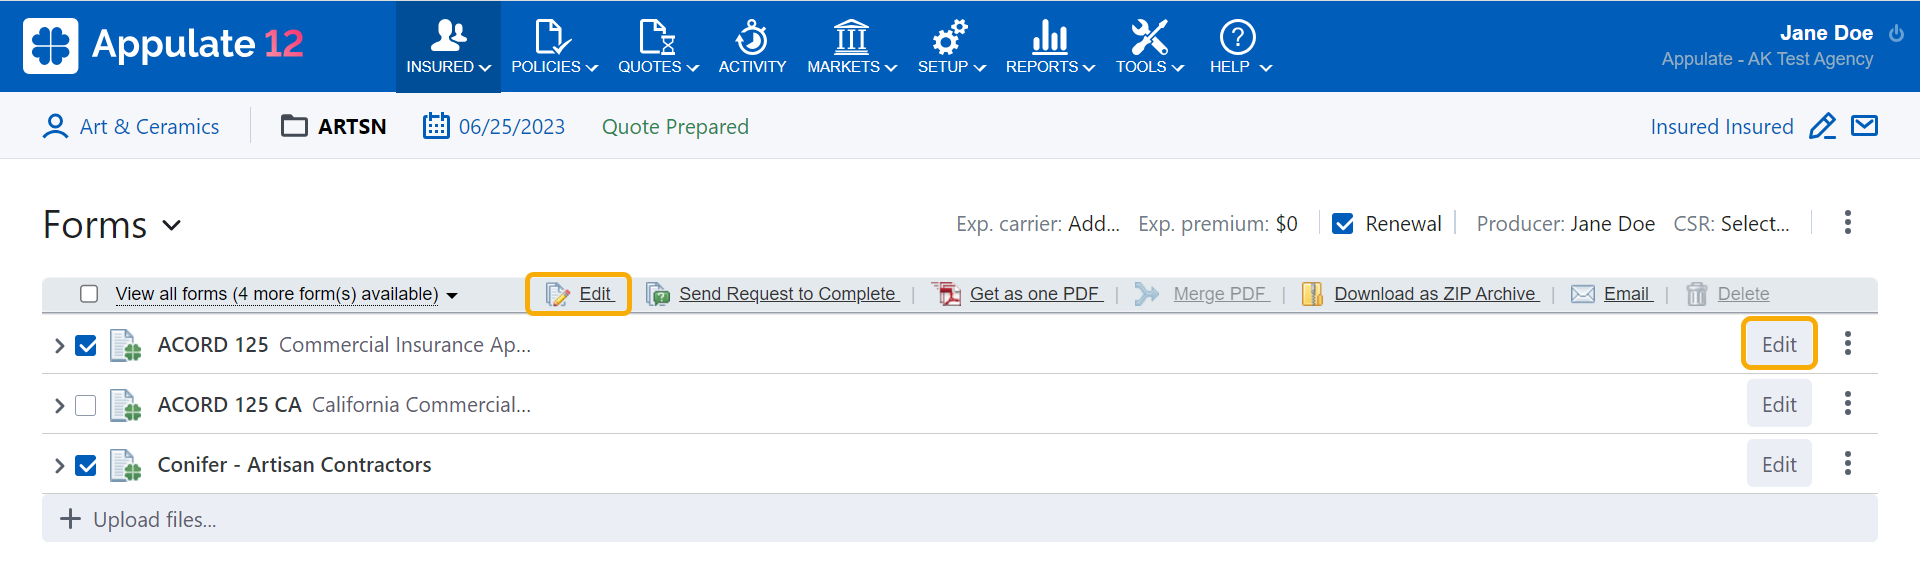Click the ZIP archive icon
Image resolution: width=1920 pixels, height=569 pixels.
pos(1312,294)
